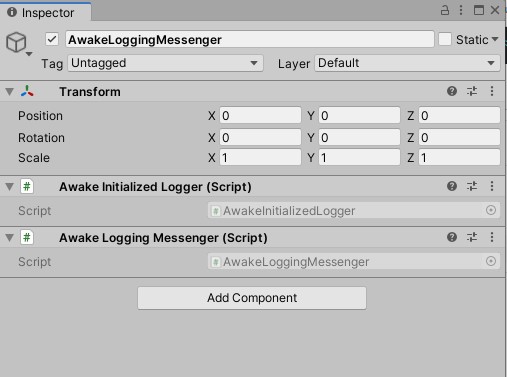This screenshot has height=377, width=507.
Task: Click Scale Z field
Action: [x=459, y=157]
